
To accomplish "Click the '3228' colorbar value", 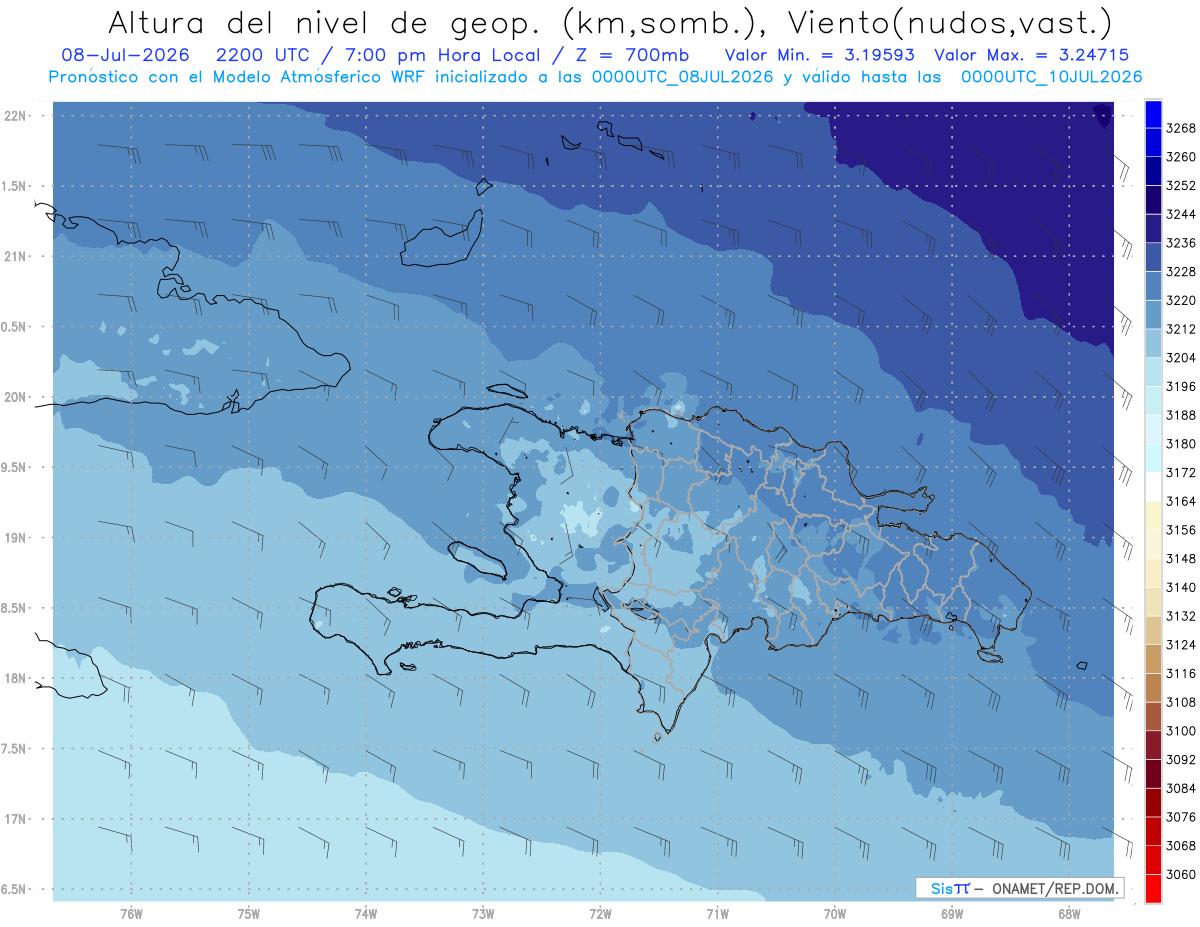I will click(x=1180, y=272).
